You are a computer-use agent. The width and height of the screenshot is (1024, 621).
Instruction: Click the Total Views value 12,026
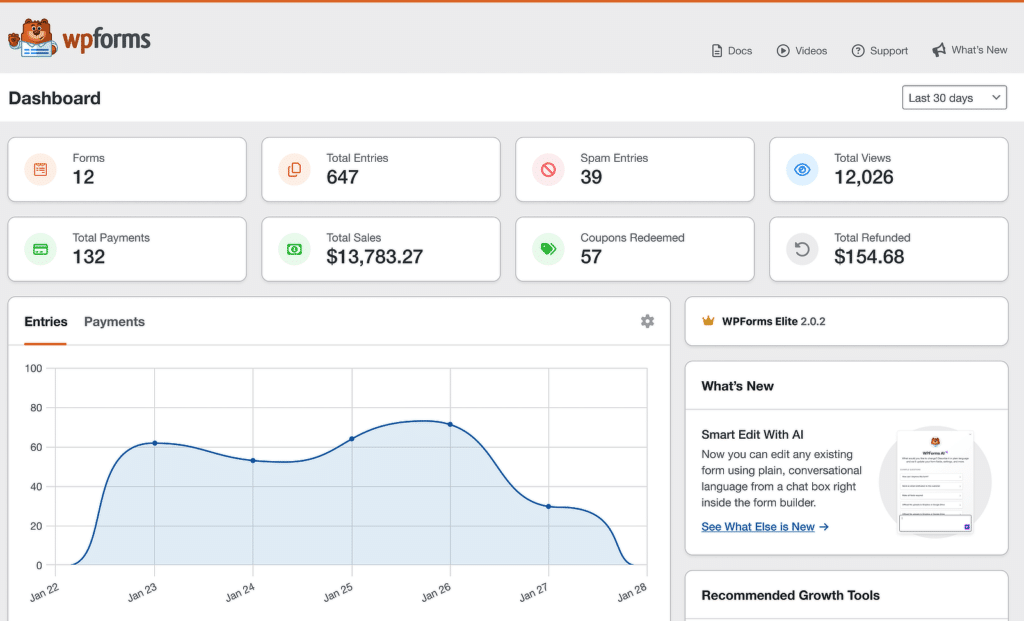[x=863, y=177]
